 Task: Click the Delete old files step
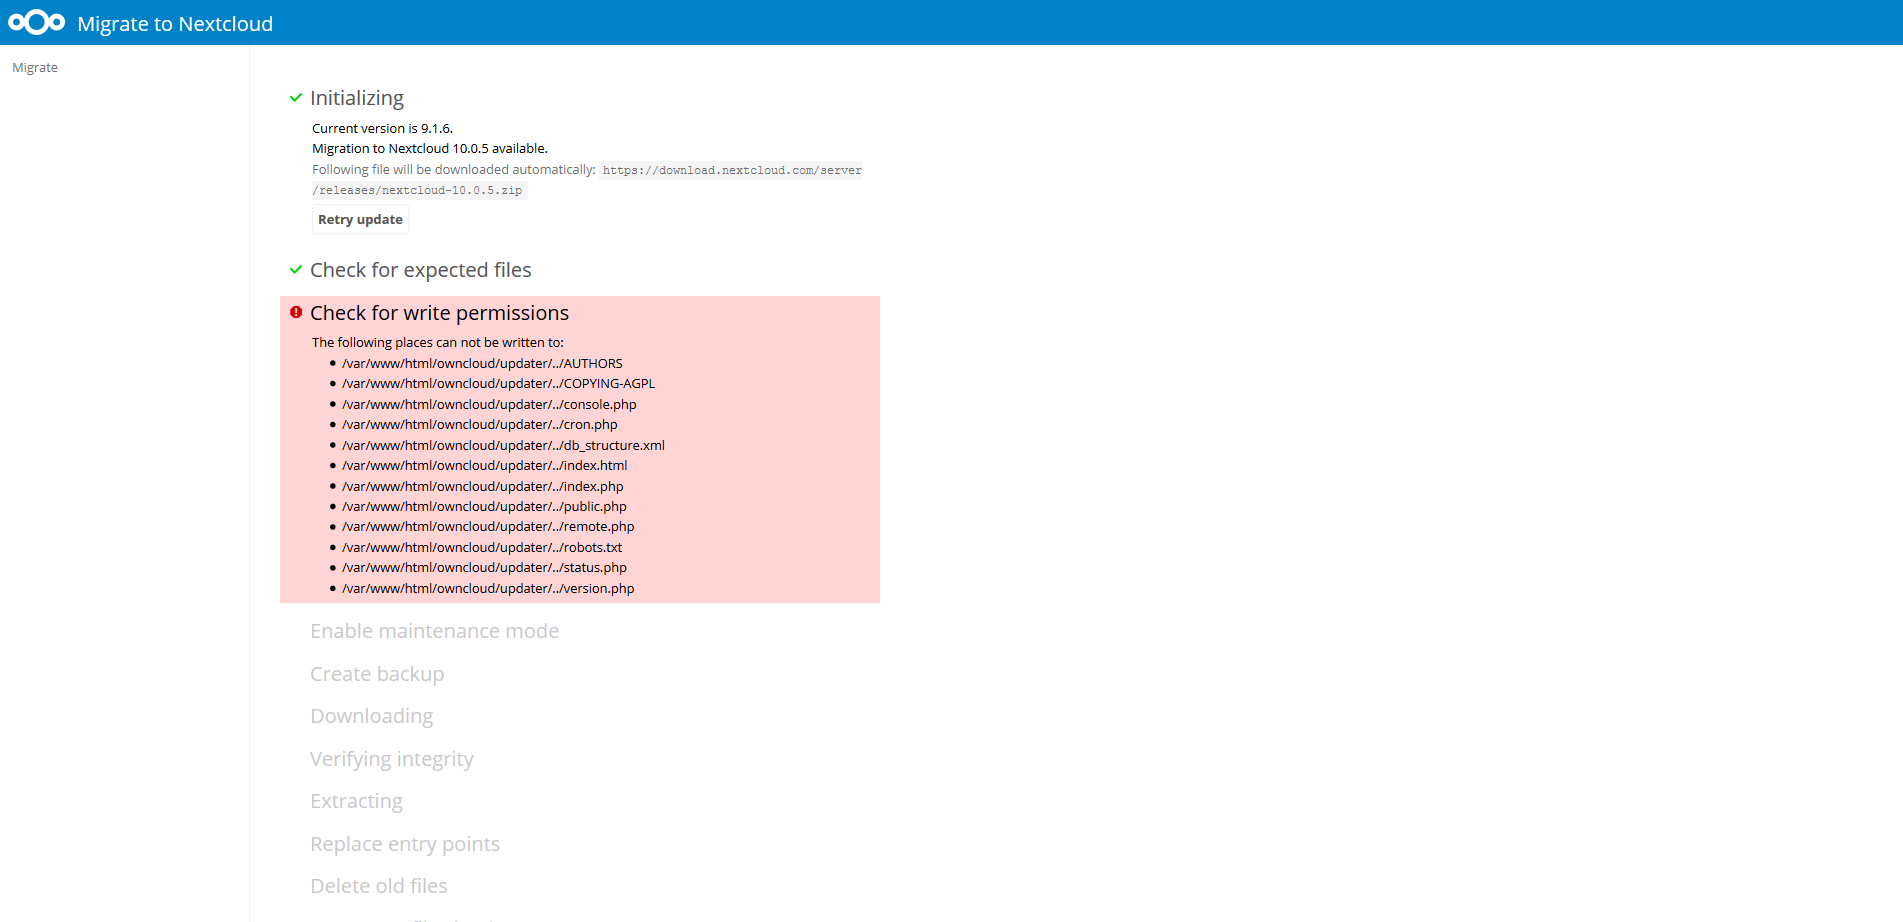pos(379,886)
